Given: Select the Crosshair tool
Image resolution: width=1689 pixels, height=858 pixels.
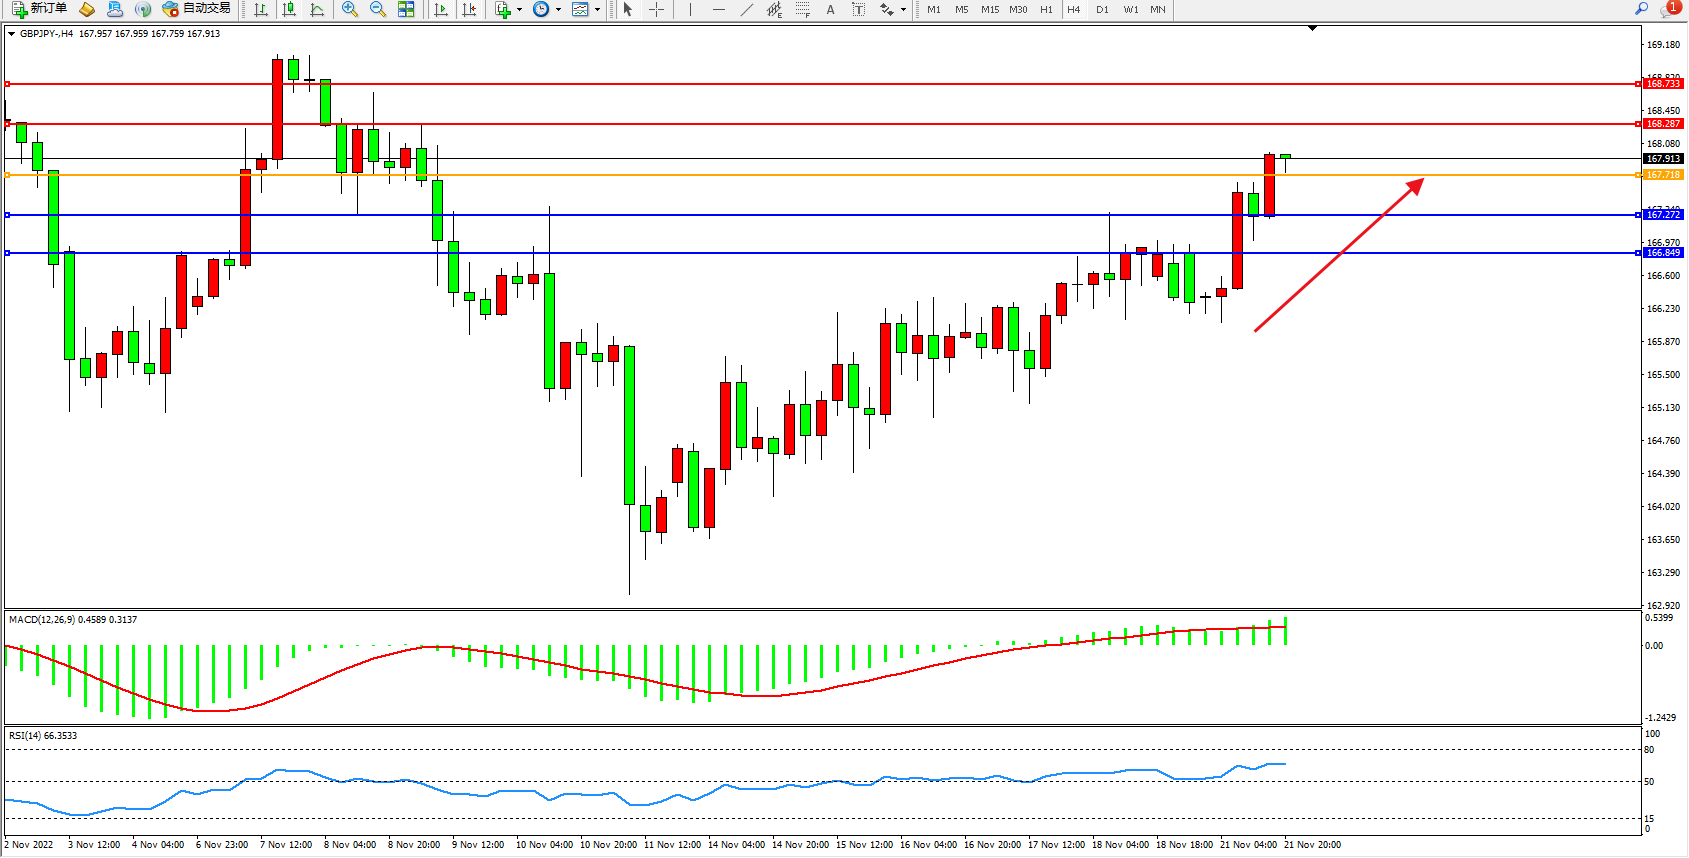Looking at the screenshot, I should 656,9.
